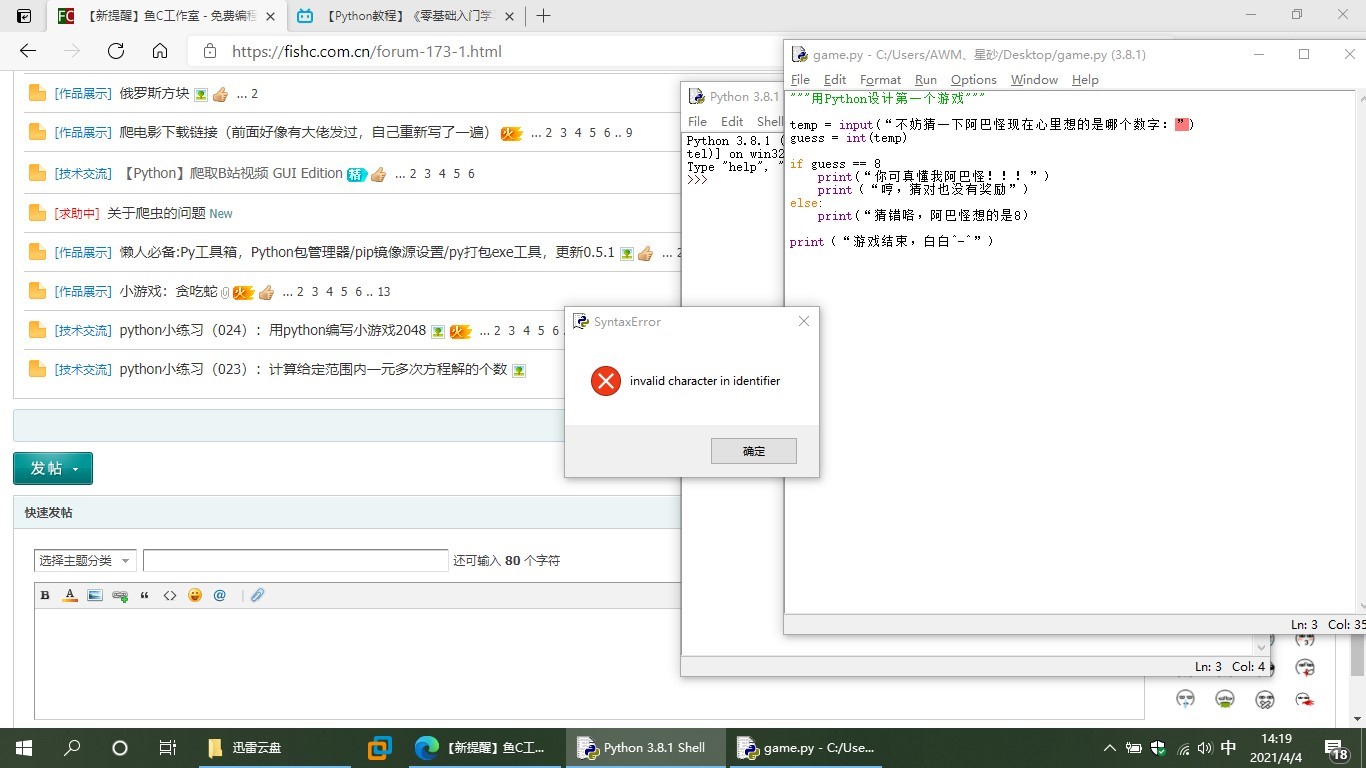Switch to Python 3.8.1 Shell on taskbar

pyautogui.click(x=644, y=747)
